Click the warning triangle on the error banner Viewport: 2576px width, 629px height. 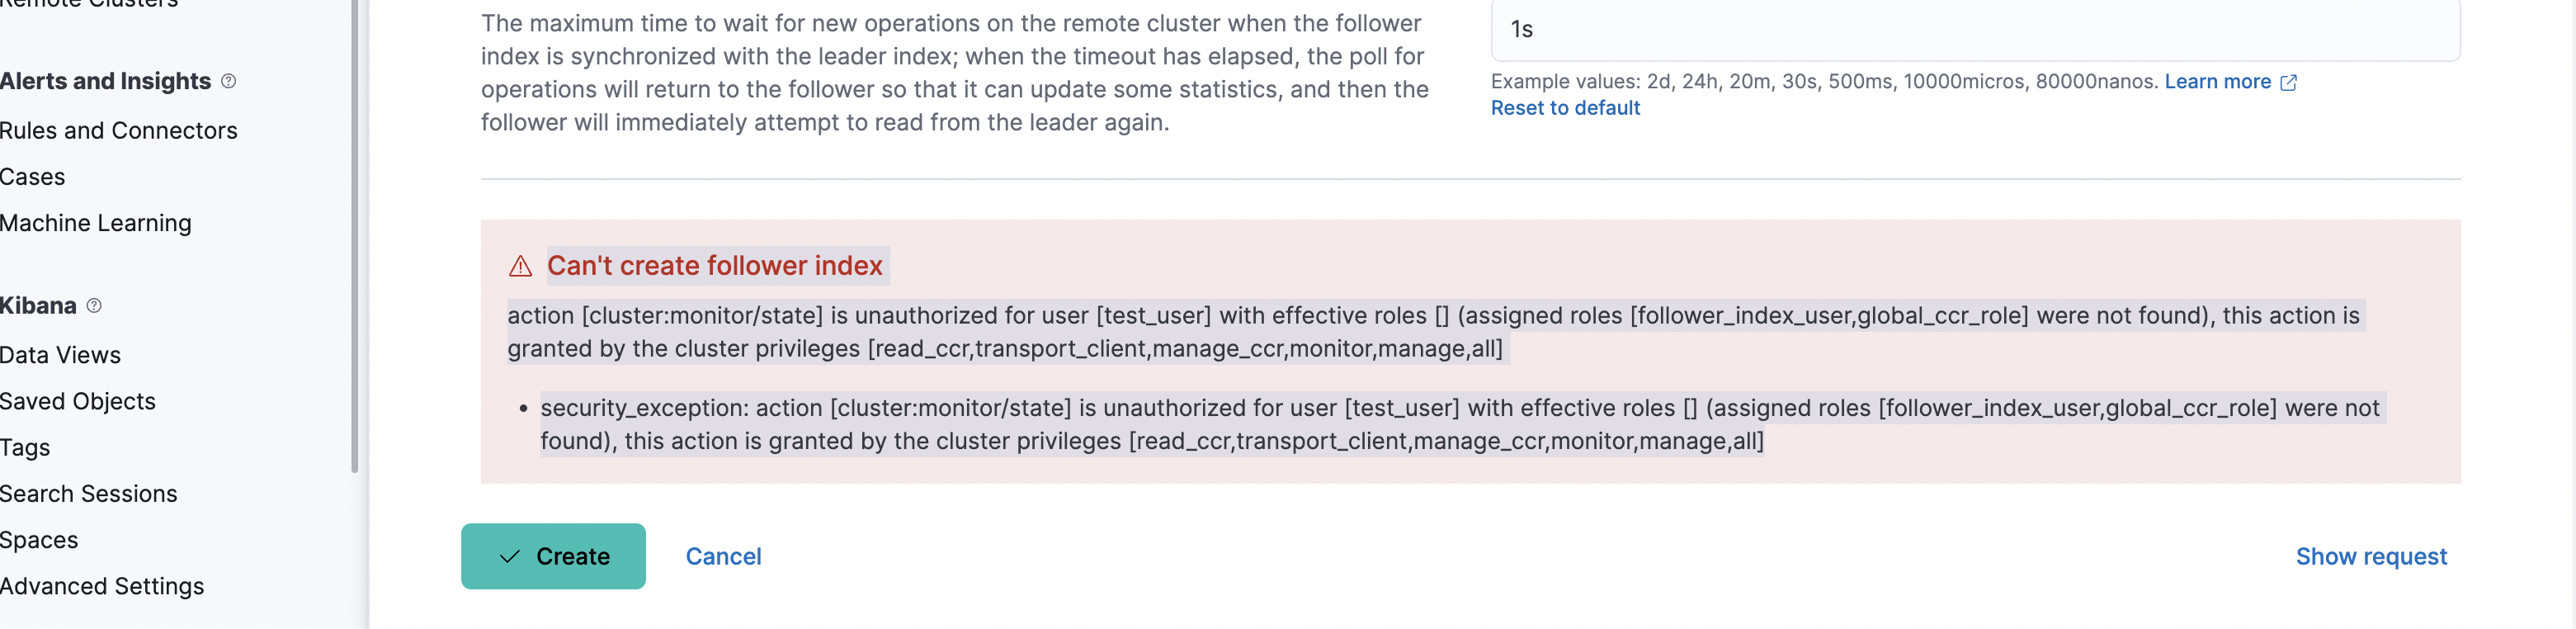[520, 266]
